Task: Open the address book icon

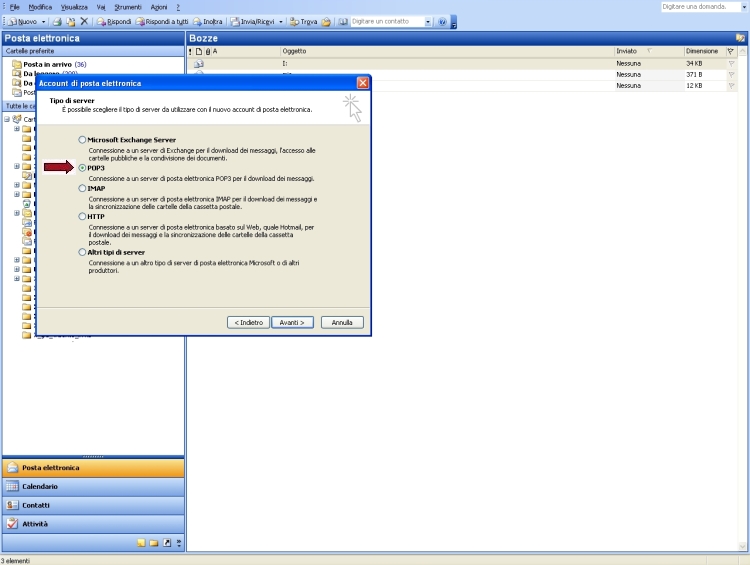Action: pyautogui.click(x=343, y=22)
